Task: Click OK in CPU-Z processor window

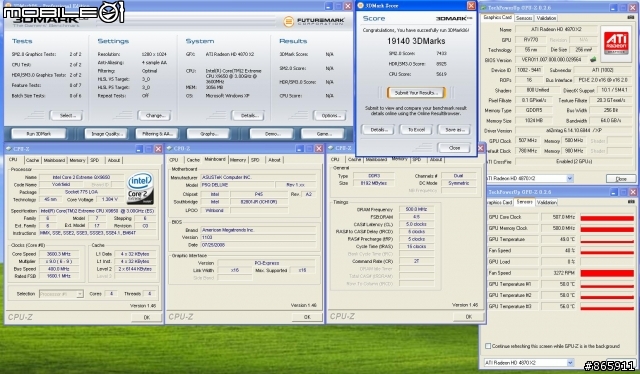Action: 147,317
